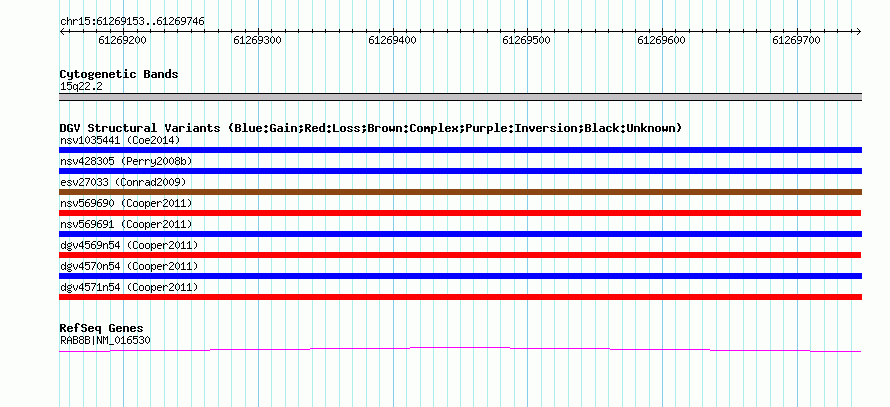Click the Cytogenetic Bands track title

coord(119,74)
